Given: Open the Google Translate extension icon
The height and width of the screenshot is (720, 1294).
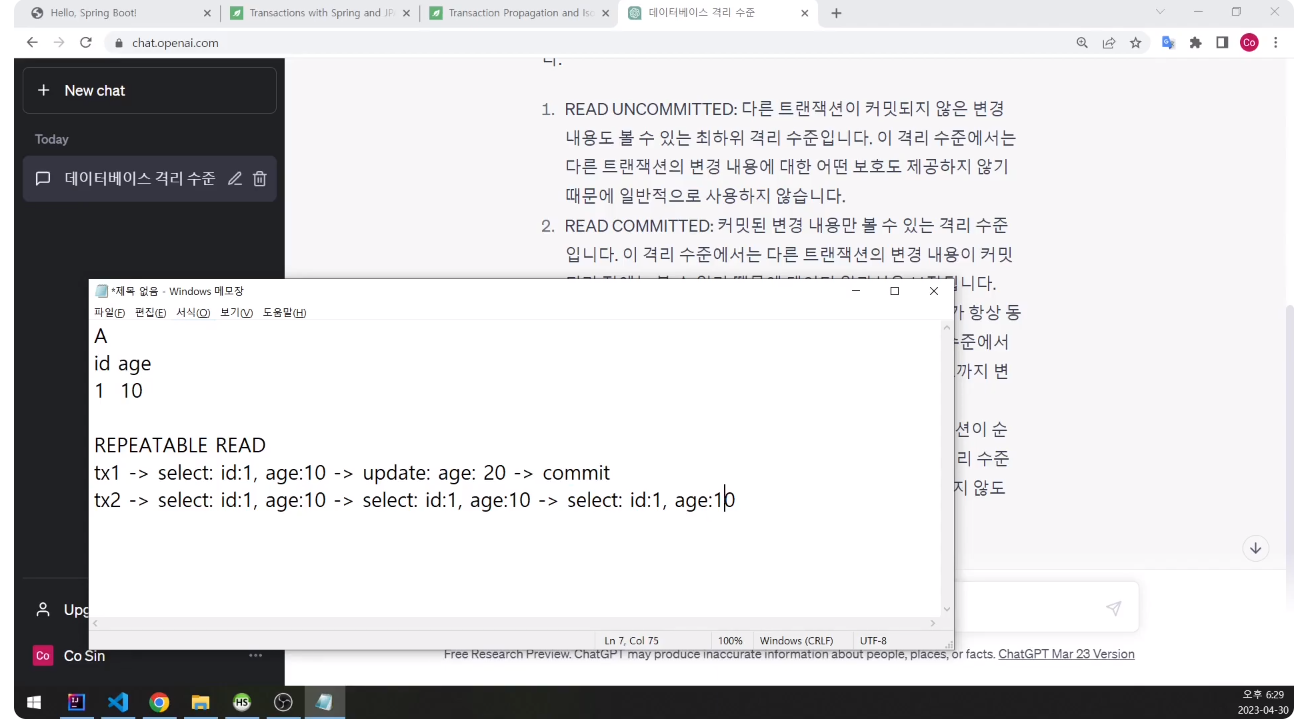Looking at the screenshot, I should 1168,43.
